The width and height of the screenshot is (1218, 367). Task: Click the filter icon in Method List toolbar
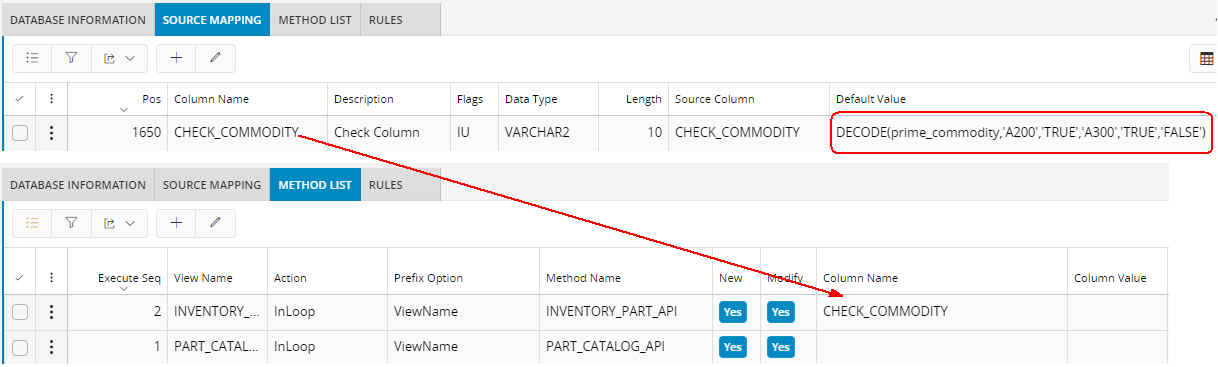(x=71, y=223)
